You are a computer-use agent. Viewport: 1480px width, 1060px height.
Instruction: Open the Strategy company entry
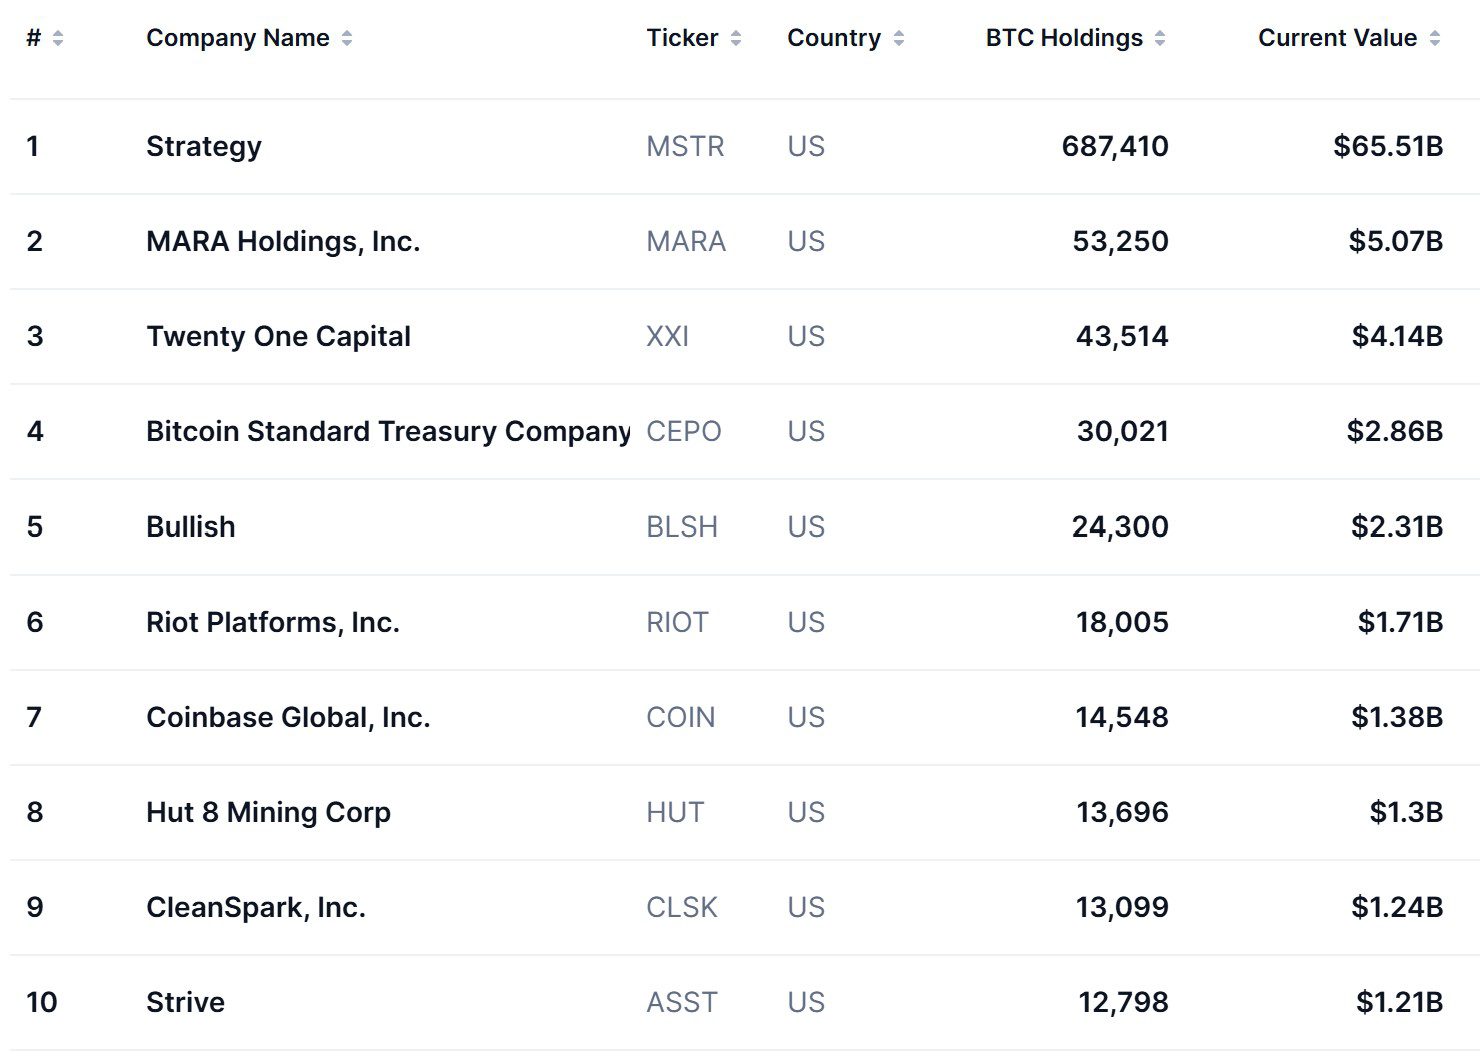(204, 146)
